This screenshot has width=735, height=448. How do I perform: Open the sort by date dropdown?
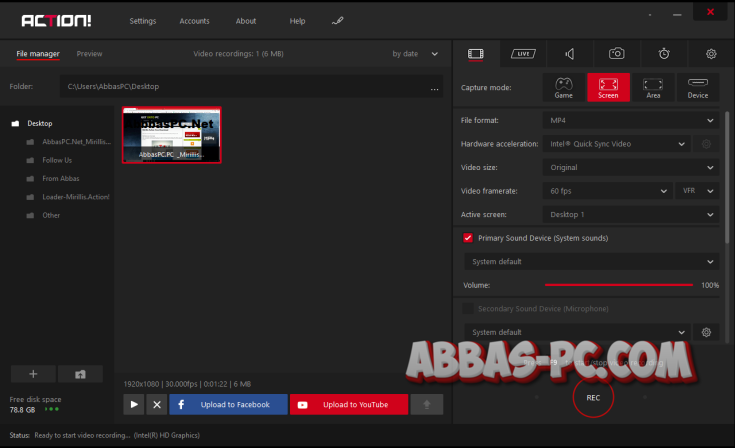click(415, 53)
